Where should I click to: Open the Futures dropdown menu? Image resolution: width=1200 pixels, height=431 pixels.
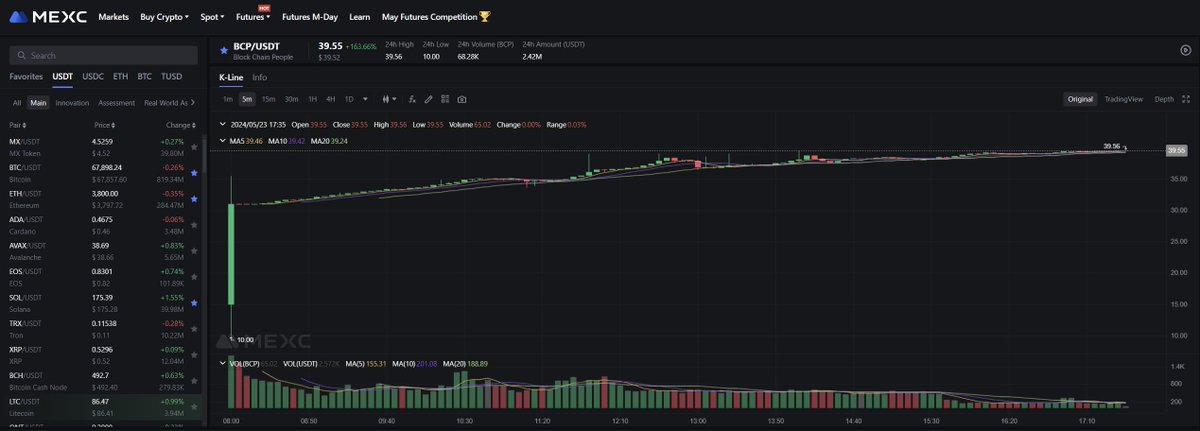pyautogui.click(x=253, y=17)
